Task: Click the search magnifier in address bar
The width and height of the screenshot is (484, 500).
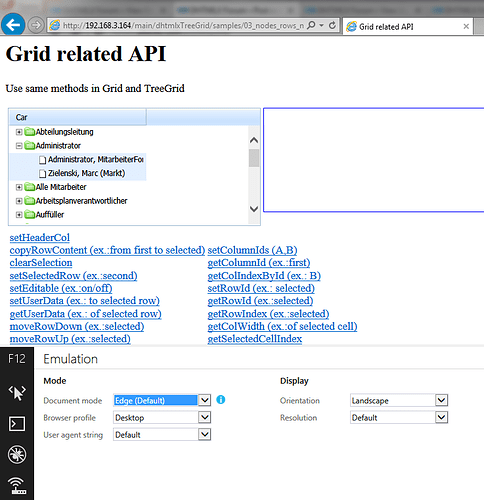Action: (311, 25)
